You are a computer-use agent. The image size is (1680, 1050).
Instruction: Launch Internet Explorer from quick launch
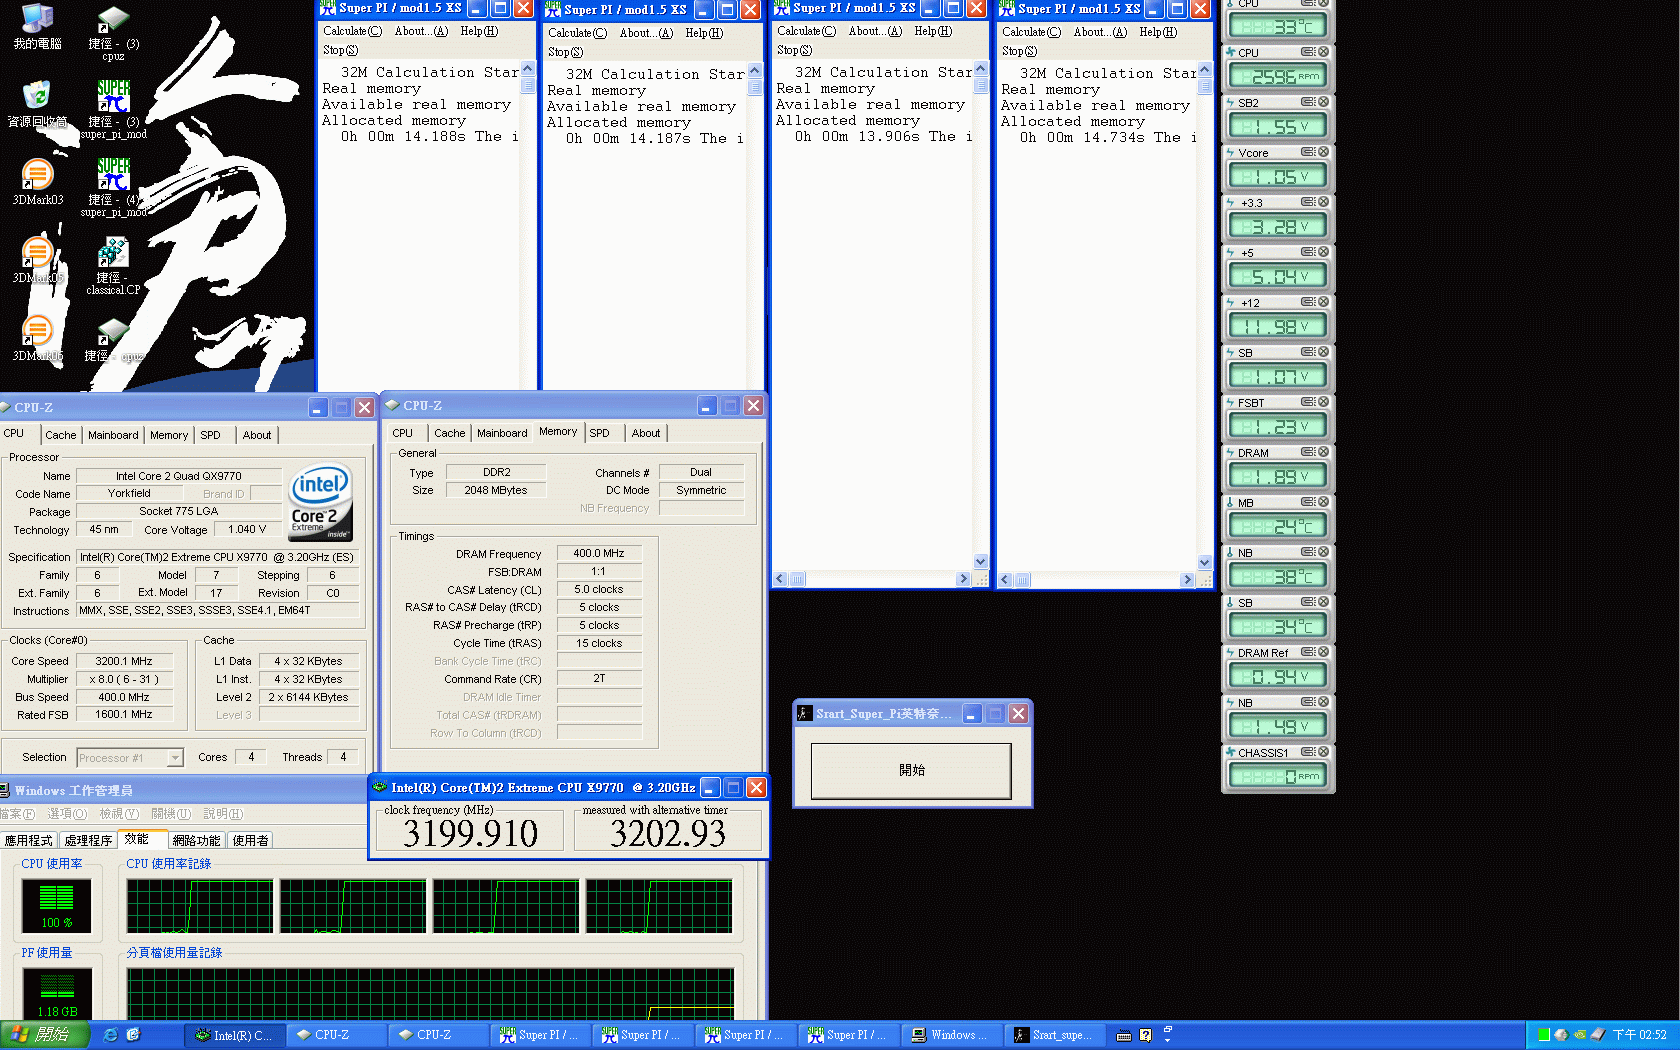(110, 1035)
